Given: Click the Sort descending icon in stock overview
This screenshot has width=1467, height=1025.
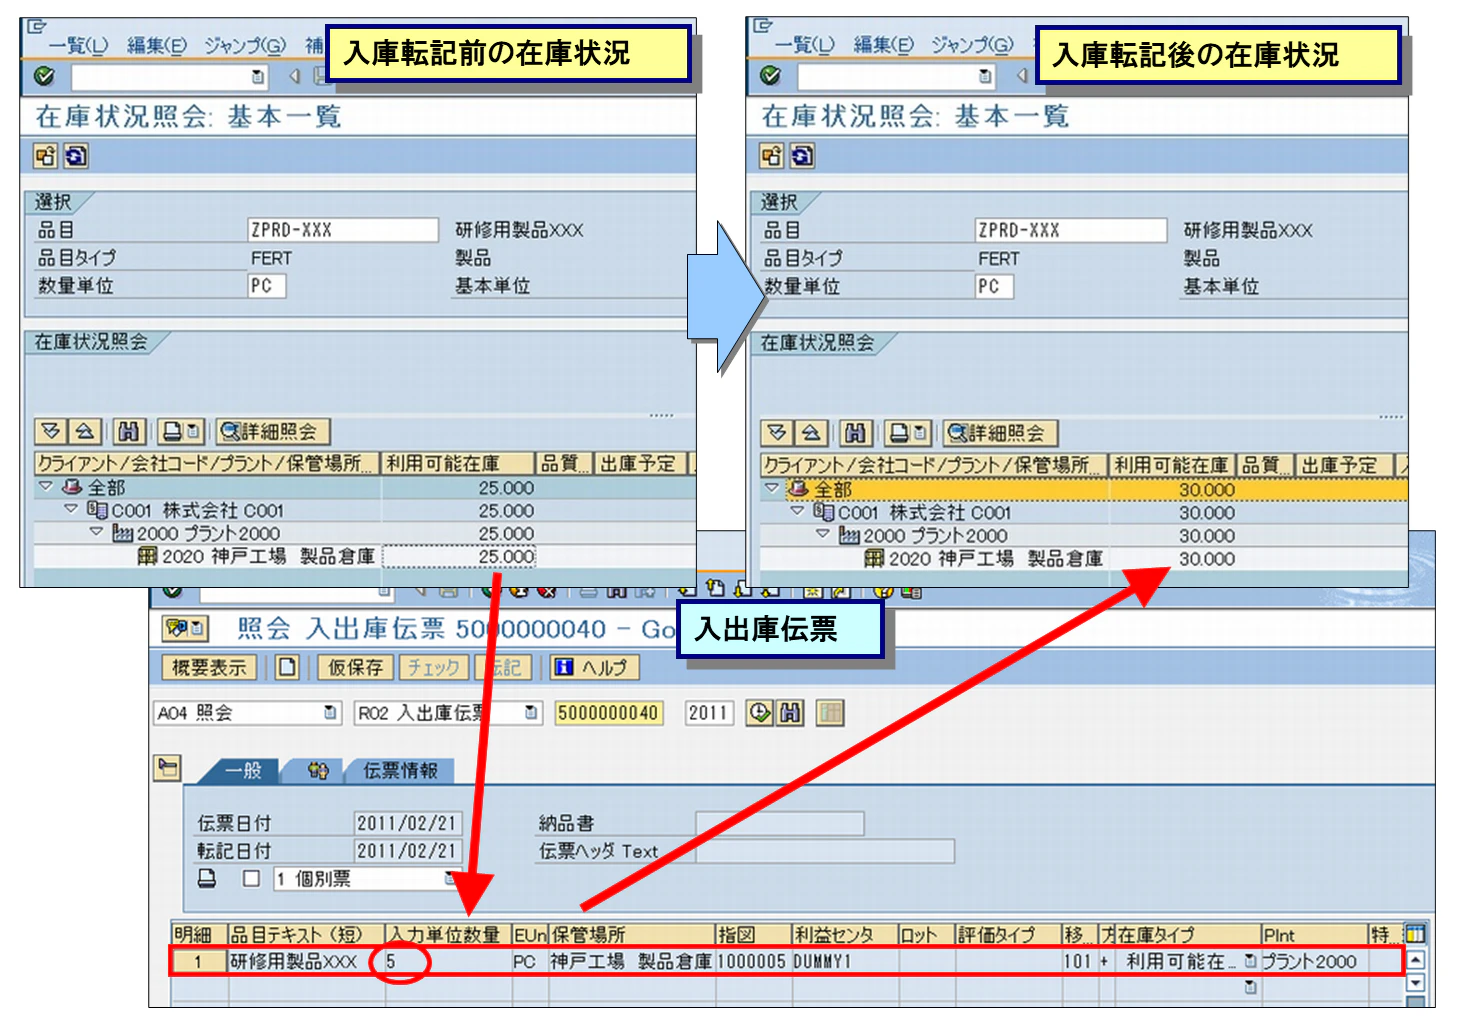Looking at the screenshot, I should click(52, 432).
